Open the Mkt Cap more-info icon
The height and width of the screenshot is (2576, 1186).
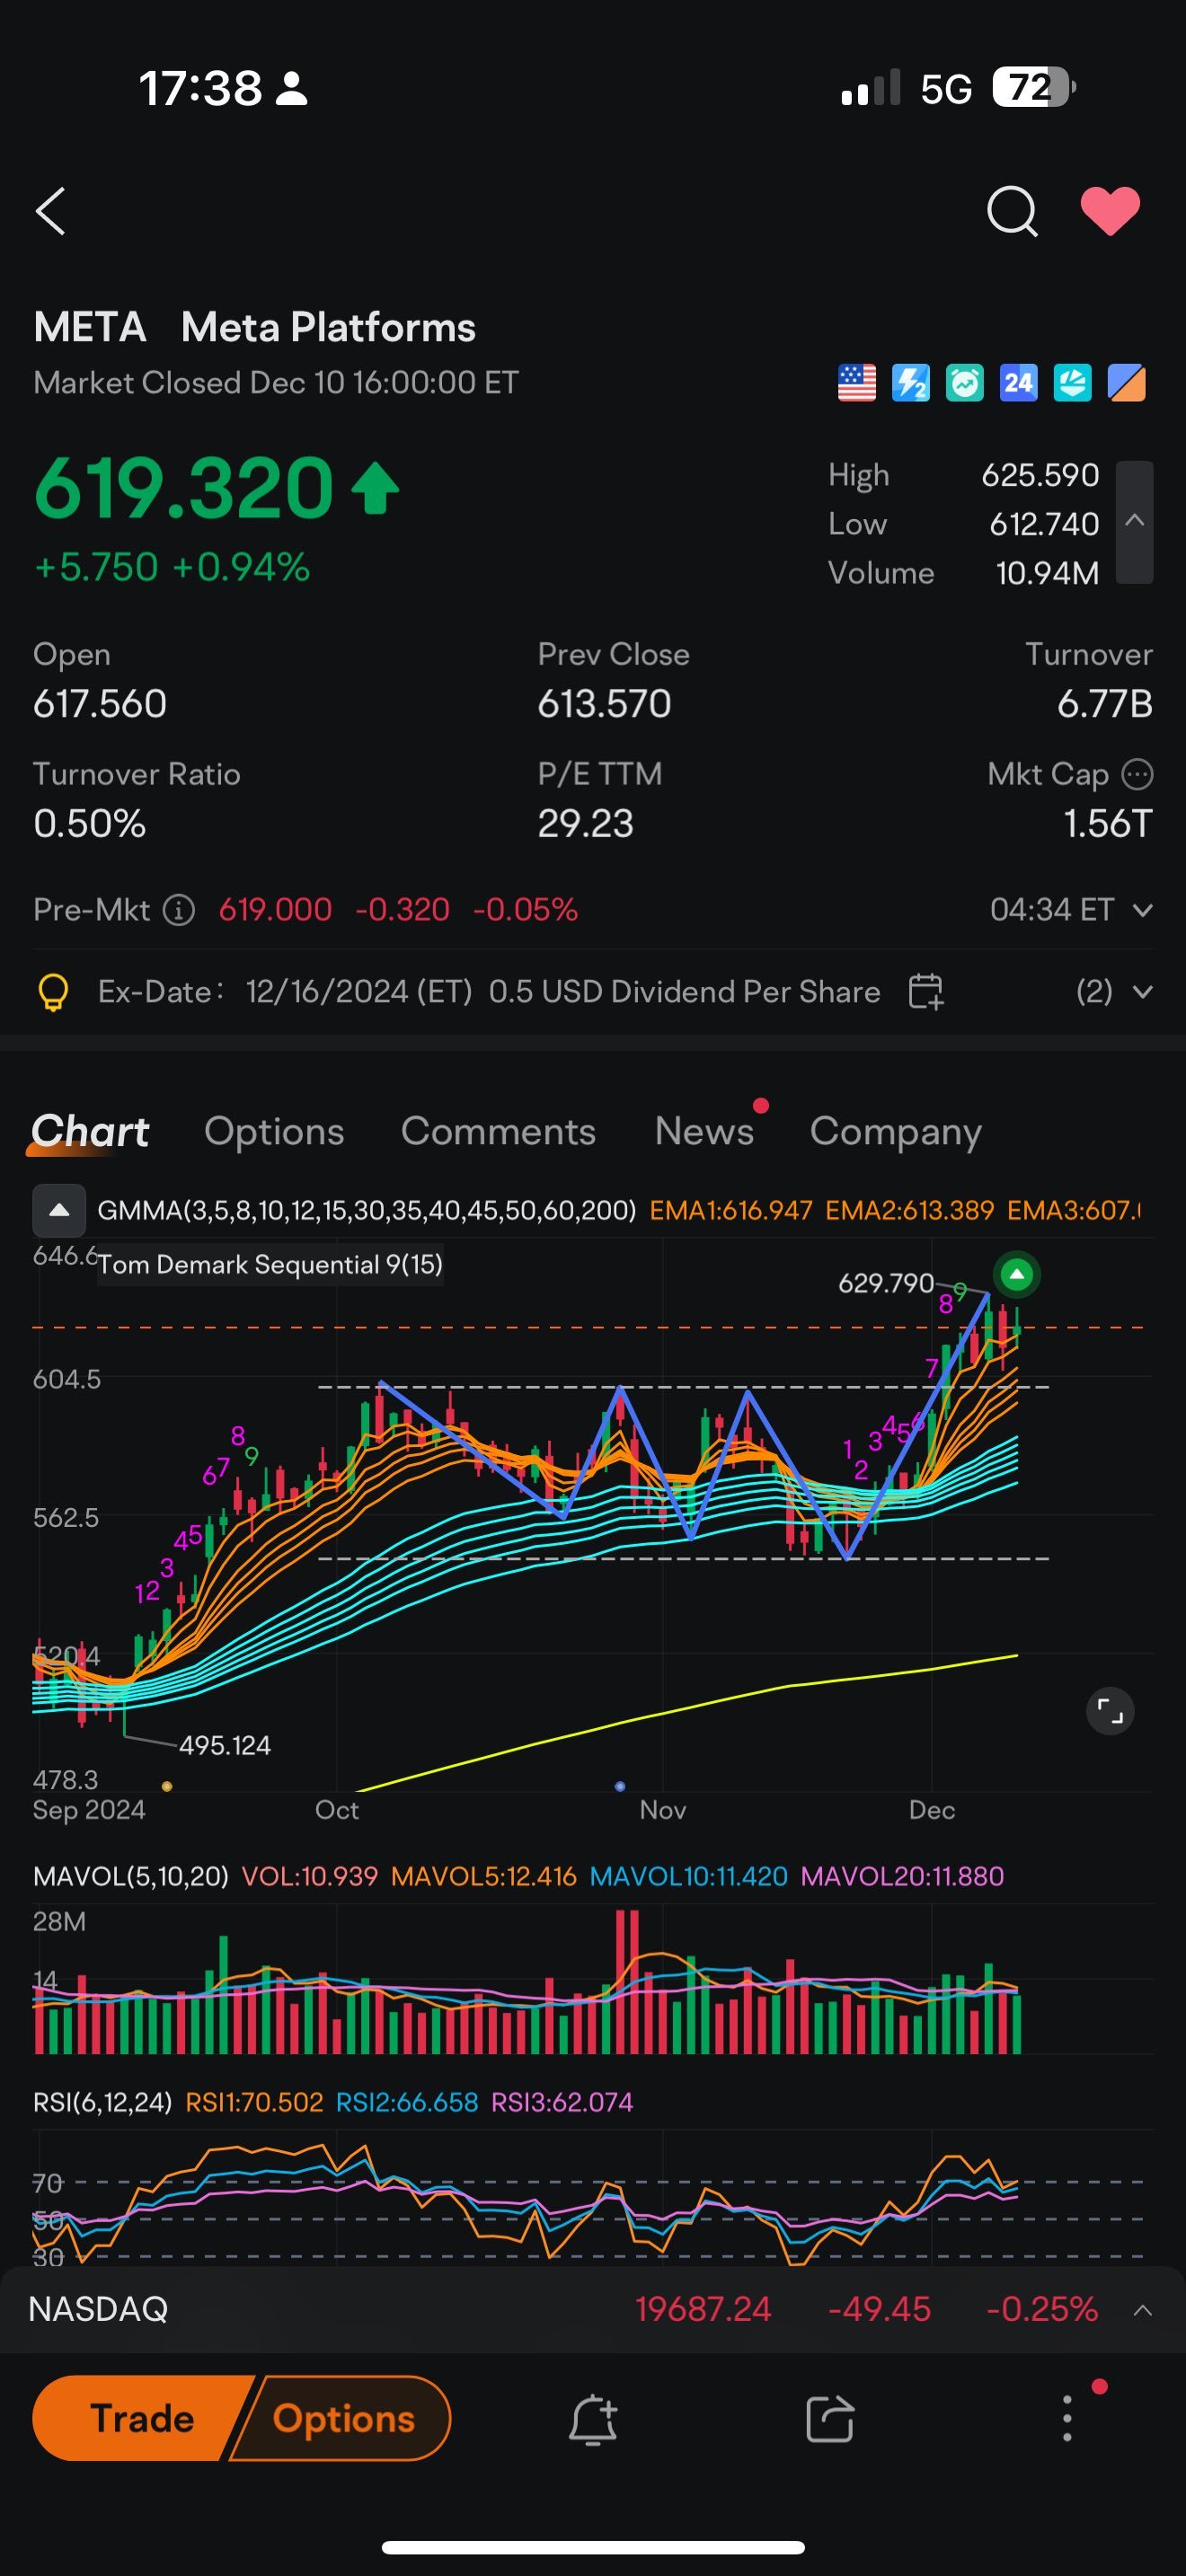point(1138,774)
